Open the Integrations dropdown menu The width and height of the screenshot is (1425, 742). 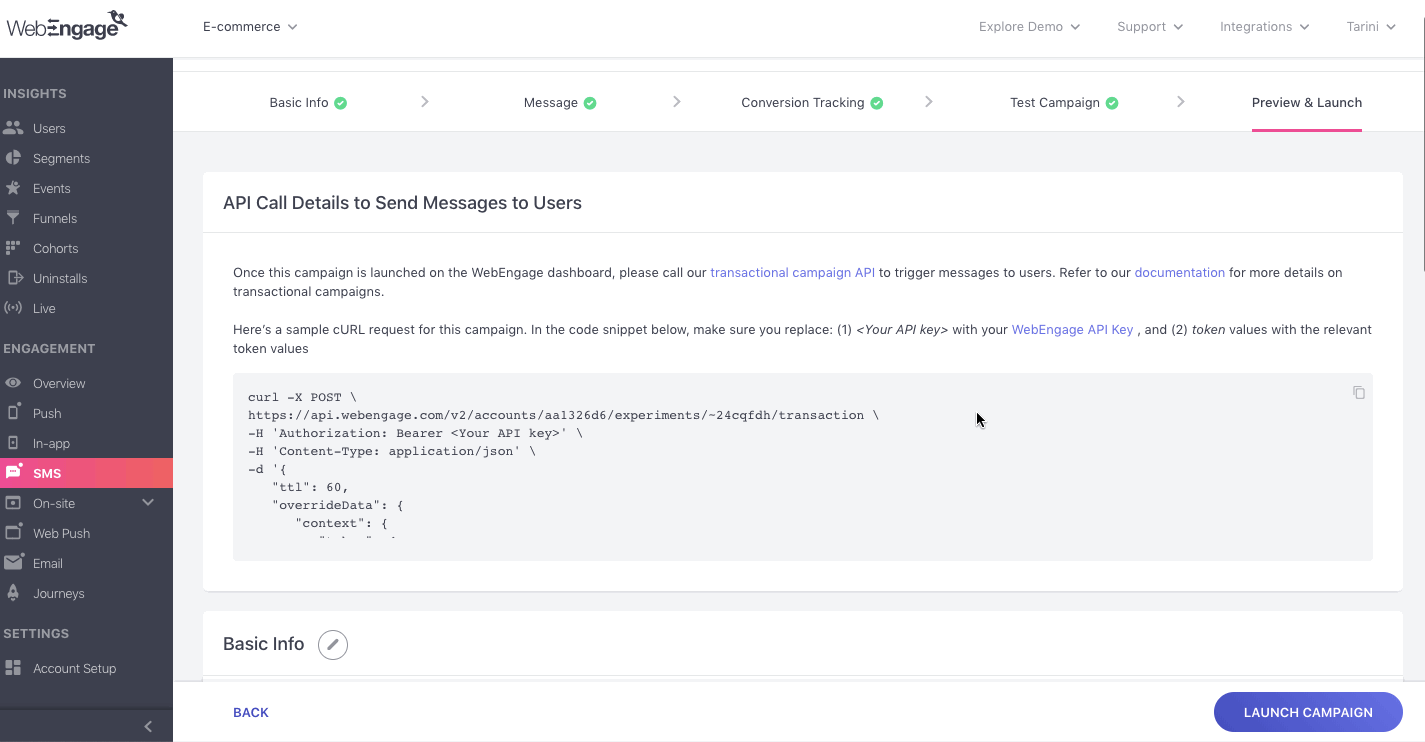[1264, 27]
